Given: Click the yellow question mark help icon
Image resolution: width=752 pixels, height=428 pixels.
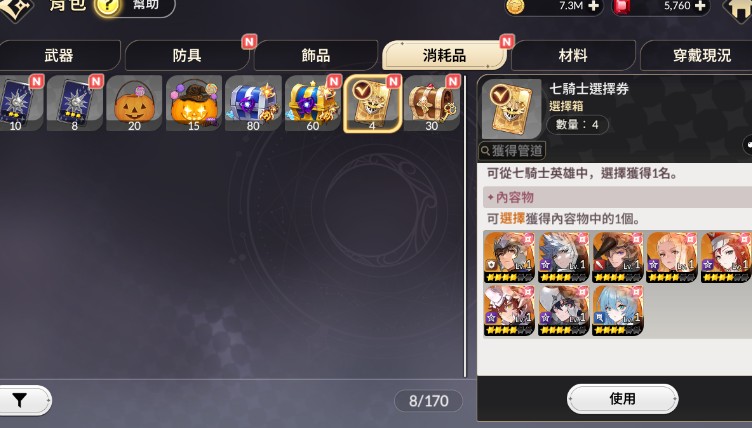Looking at the screenshot, I should point(107,7).
